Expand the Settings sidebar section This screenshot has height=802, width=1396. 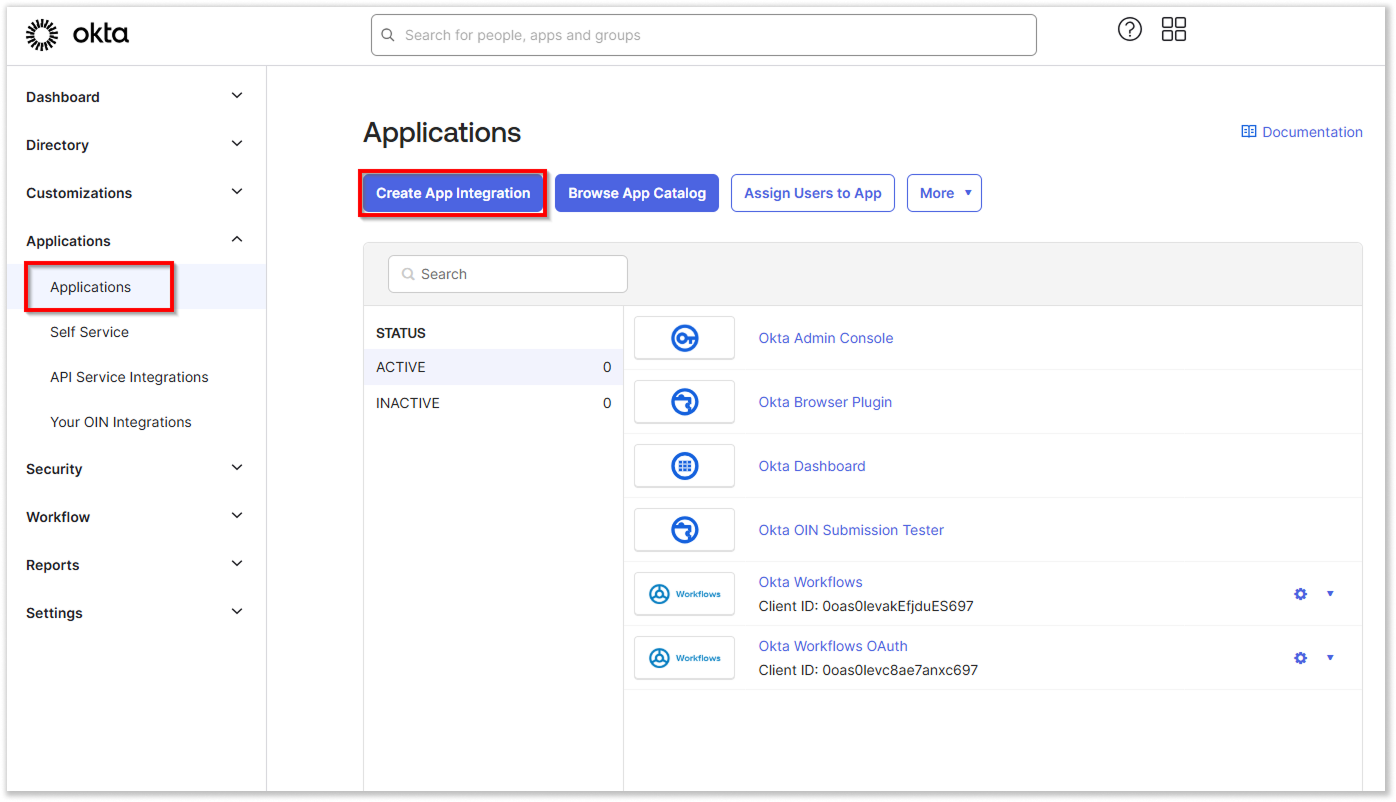pyautogui.click(x=237, y=612)
